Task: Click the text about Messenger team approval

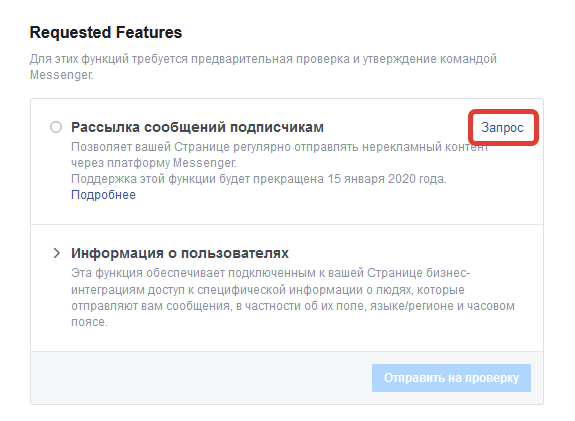Action: click(263, 66)
